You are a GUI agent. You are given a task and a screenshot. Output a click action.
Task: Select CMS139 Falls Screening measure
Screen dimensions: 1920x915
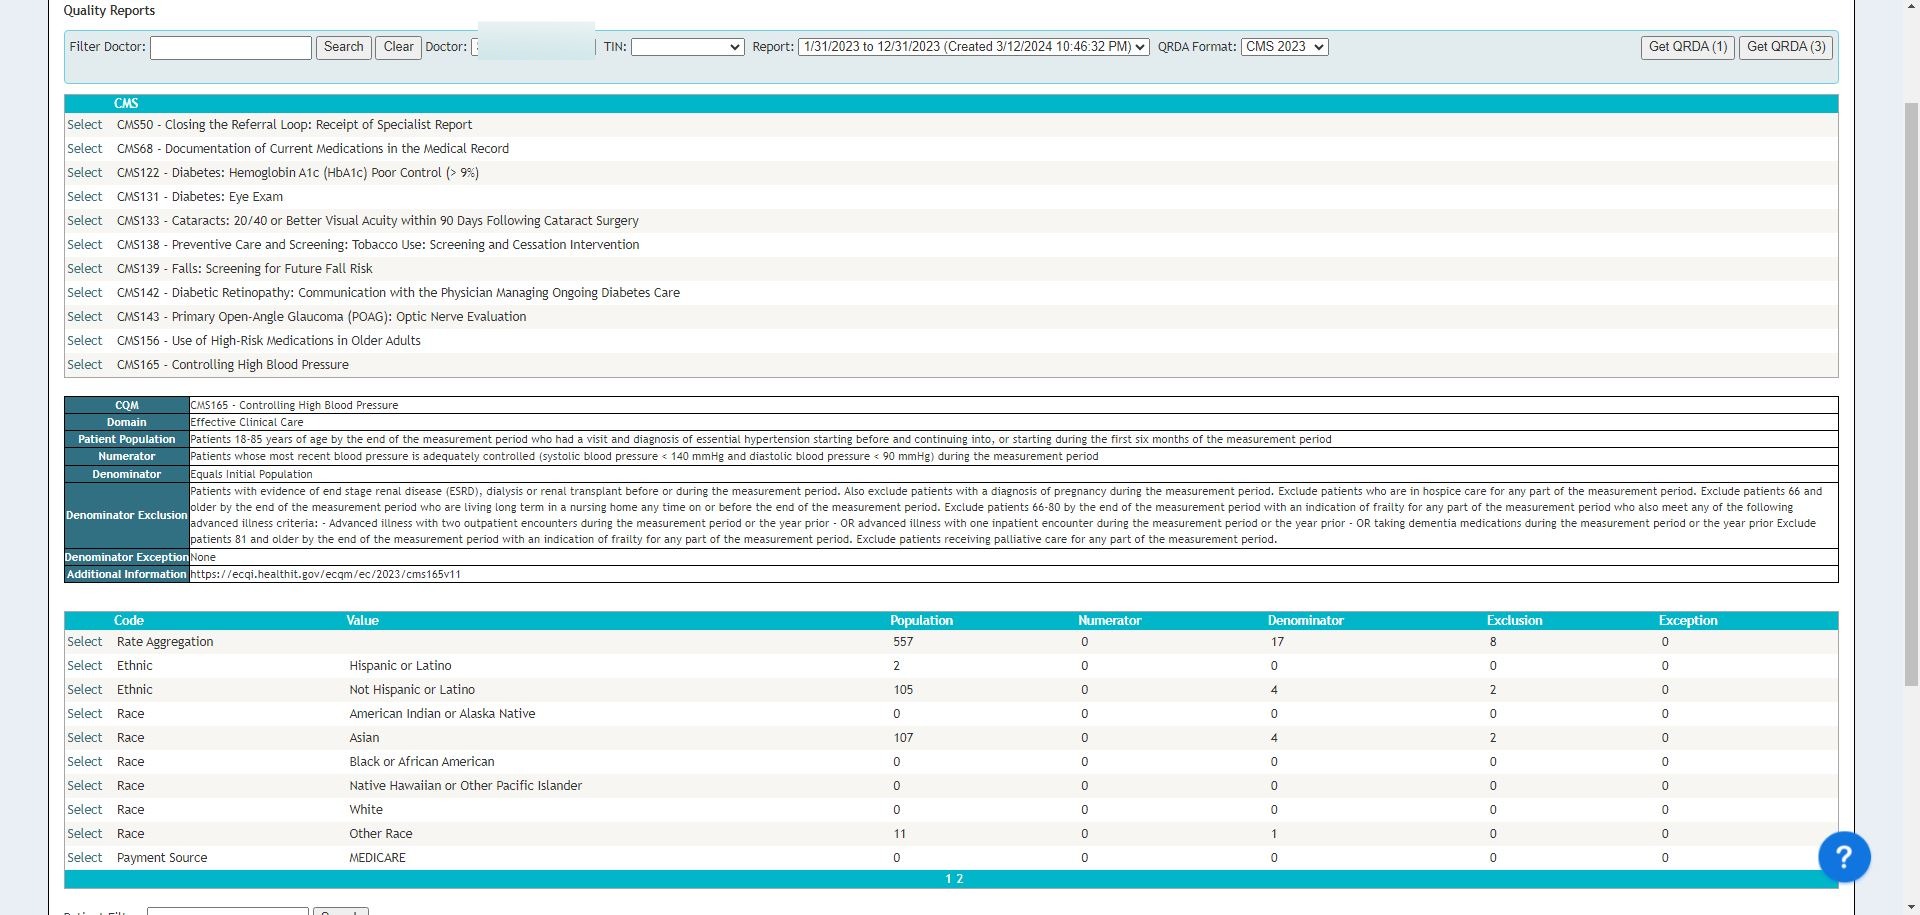point(85,269)
